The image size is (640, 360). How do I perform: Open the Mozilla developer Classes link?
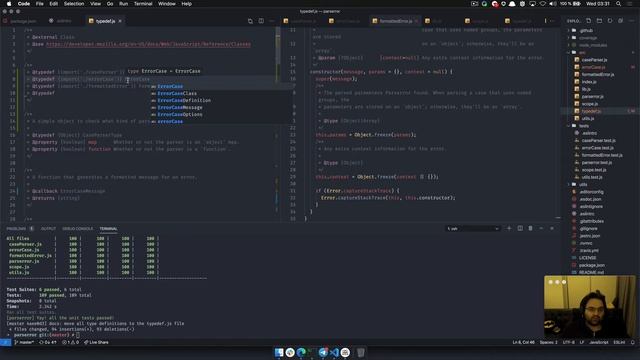149,44
